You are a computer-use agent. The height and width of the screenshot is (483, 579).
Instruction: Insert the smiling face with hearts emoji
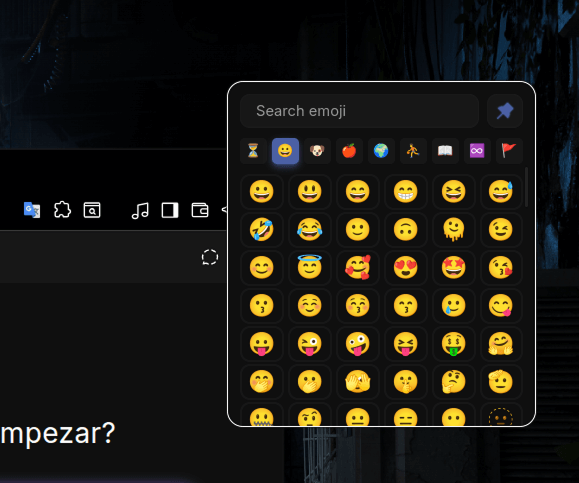[357, 267]
